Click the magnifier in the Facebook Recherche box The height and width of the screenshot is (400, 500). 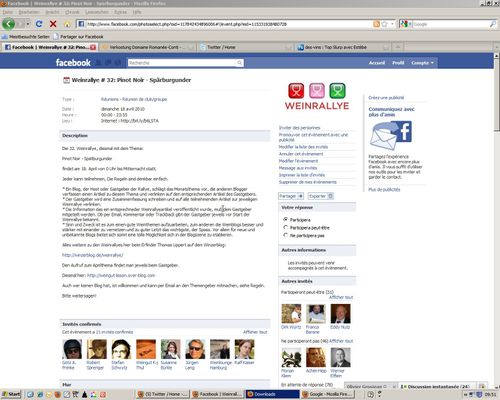239,63
